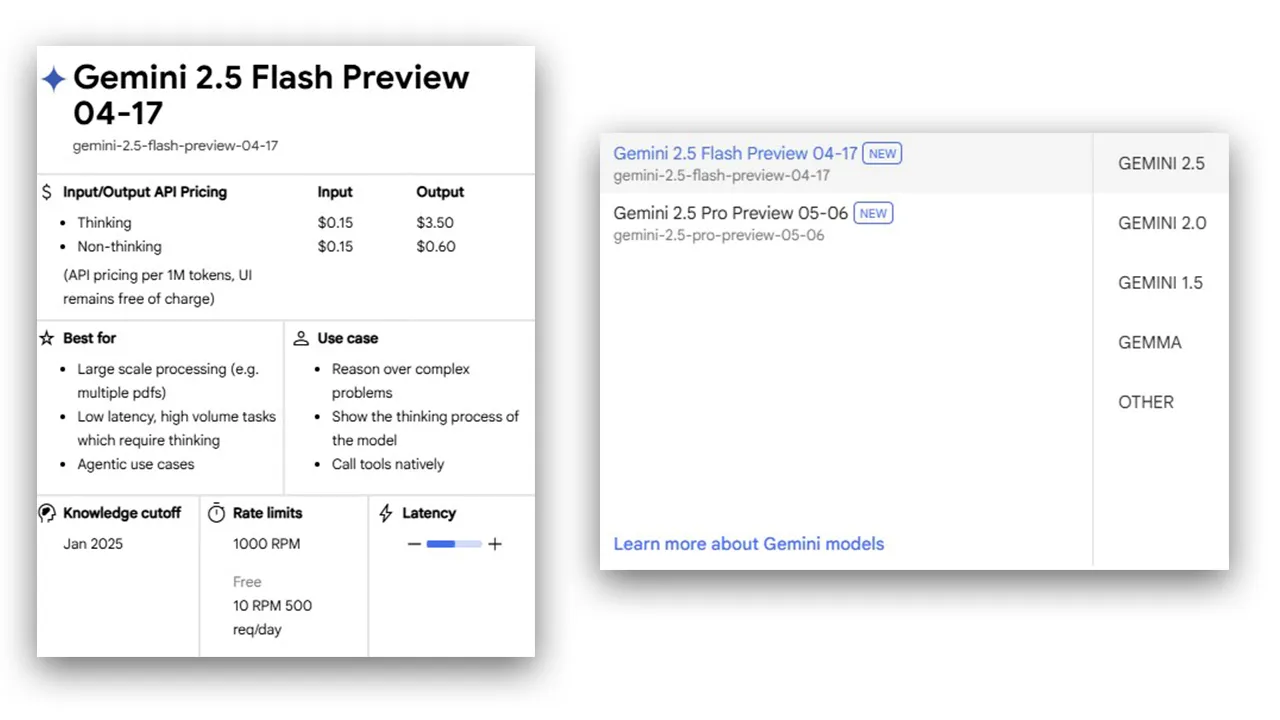Click the Jan 2025 knowledge cutoff value
The height and width of the screenshot is (720, 1280).
pos(93,544)
